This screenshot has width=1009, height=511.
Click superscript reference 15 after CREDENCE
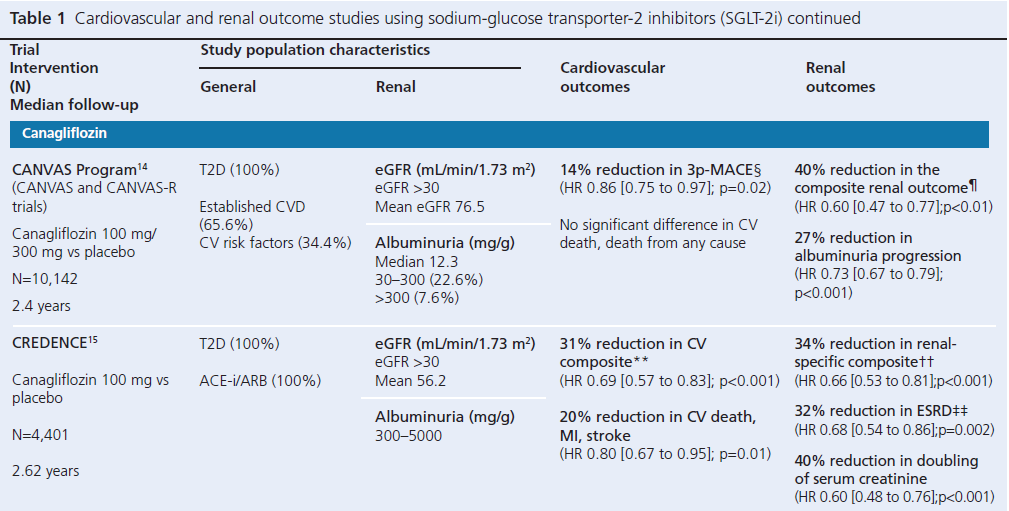[92, 340]
